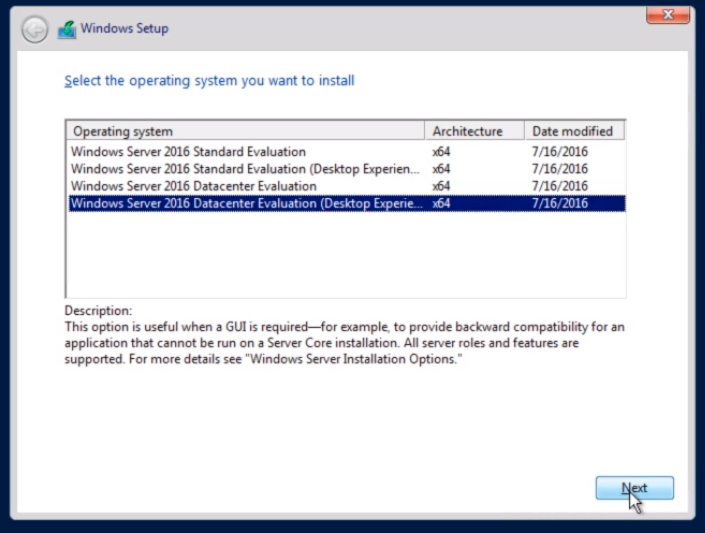Sort by Architecture column header
Screen dimensions: 705x533
pyautogui.click(x=475, y=131)
